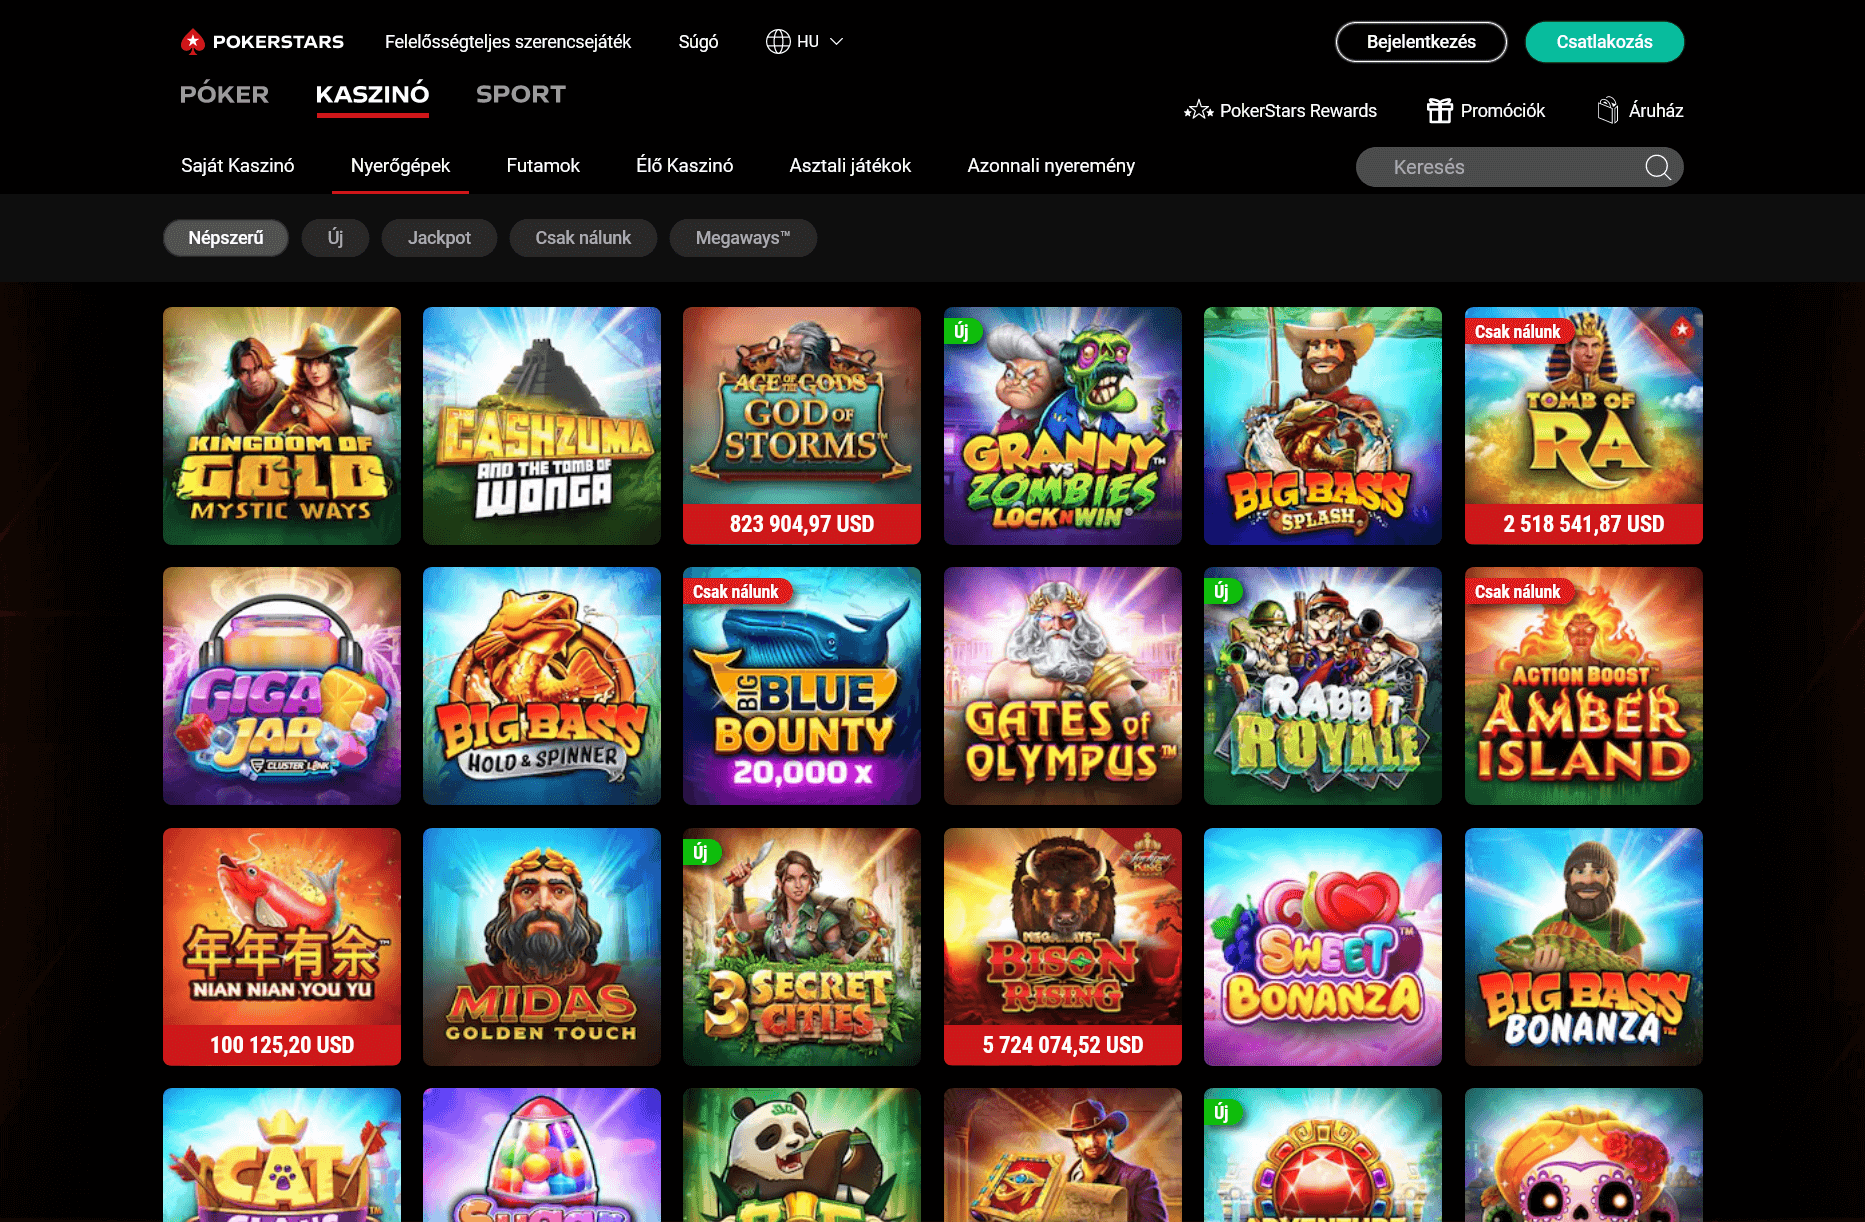Click the star badge on Tomb of Ra
This screenshot has height=1222, width=1865.
click(x=1682, y=328)
